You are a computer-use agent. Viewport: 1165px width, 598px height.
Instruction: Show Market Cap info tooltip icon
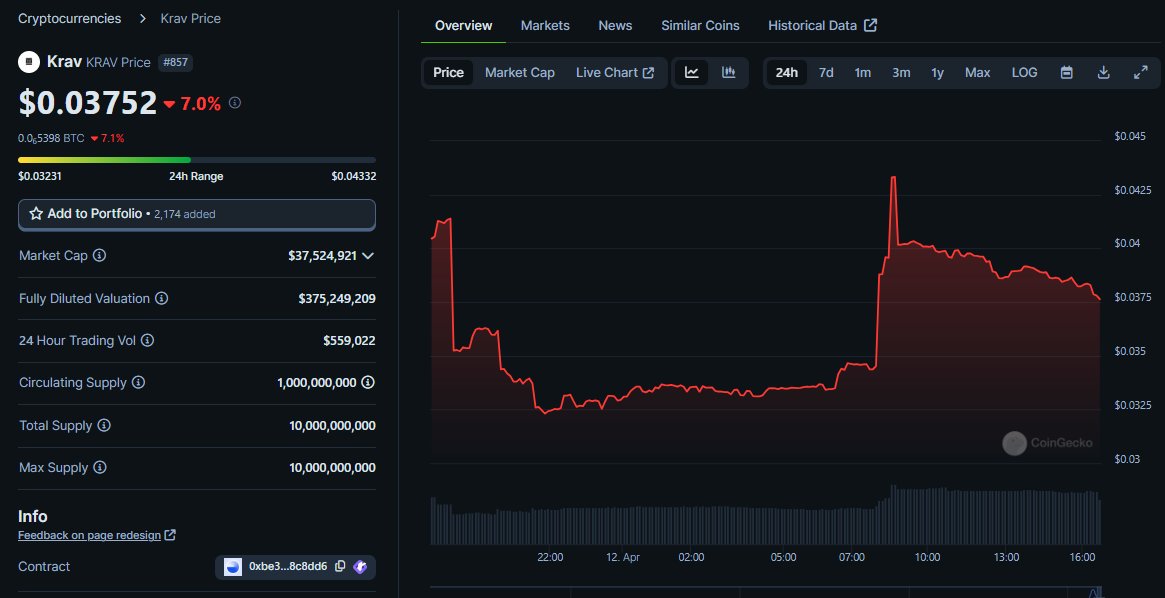tap(99, 256)
